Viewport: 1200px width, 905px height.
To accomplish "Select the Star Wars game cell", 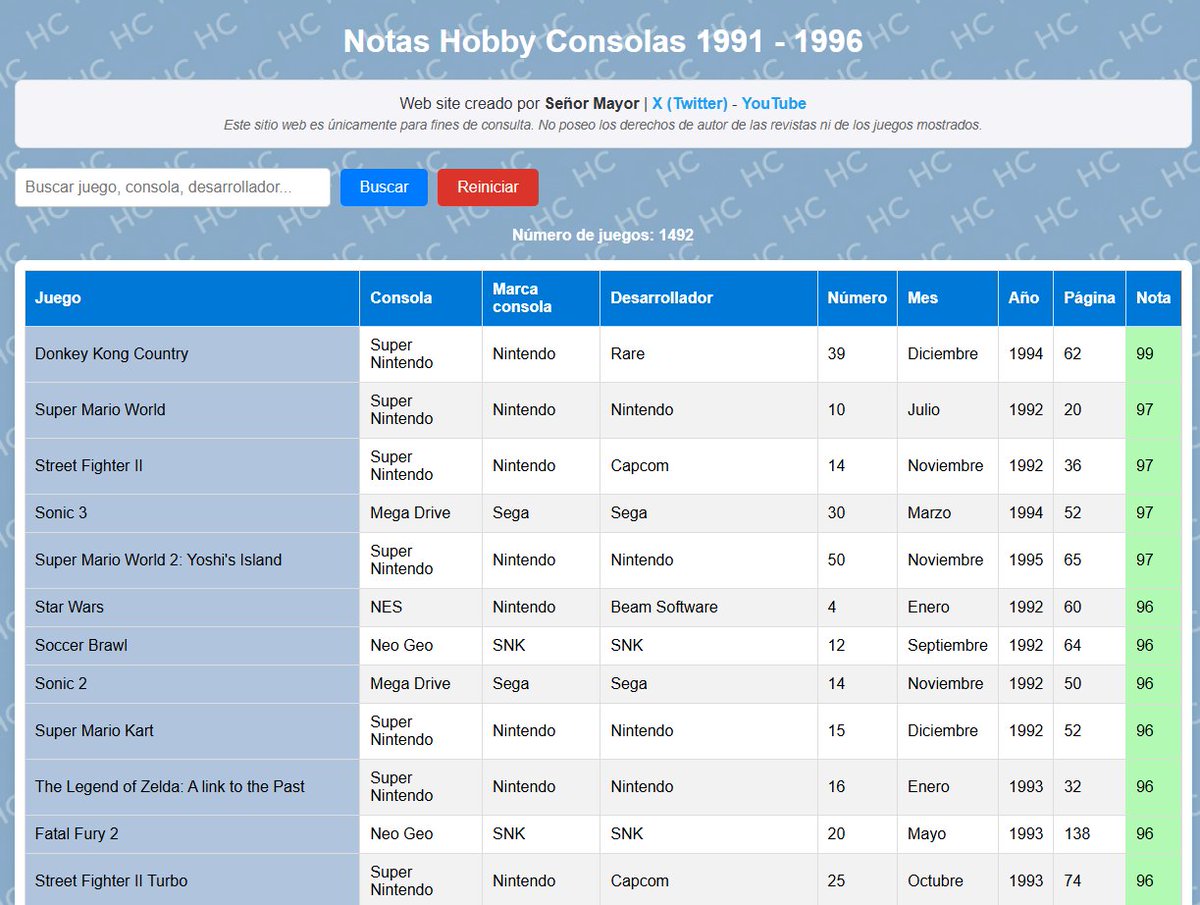I will [x=192, y=607].
